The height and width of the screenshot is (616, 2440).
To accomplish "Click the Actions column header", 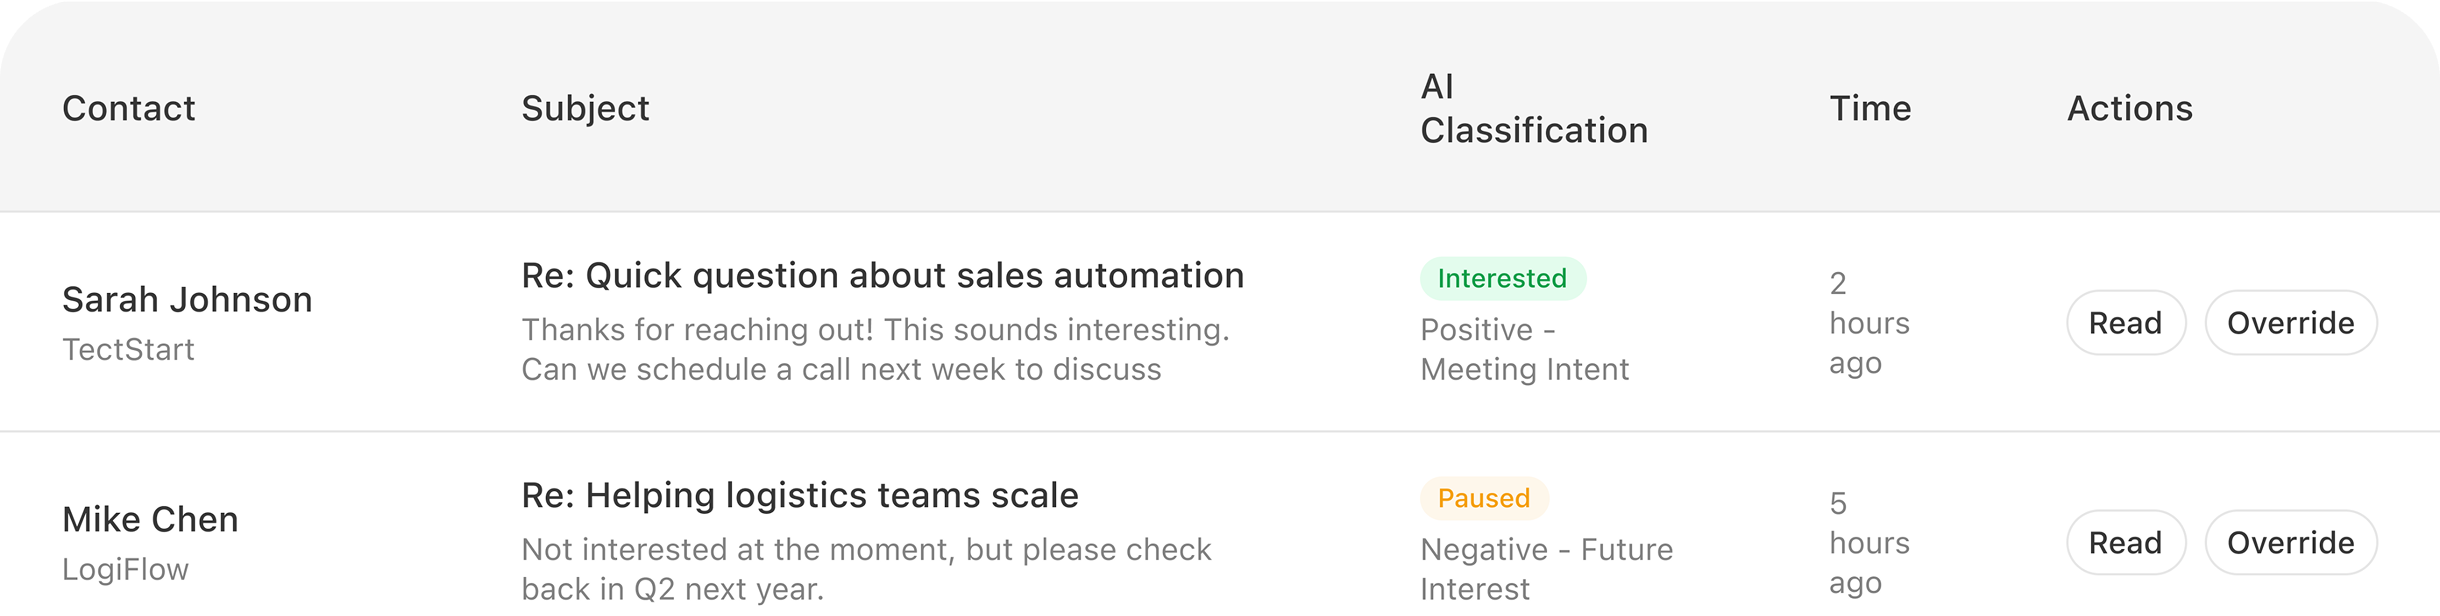I will tap(2129, 108).
